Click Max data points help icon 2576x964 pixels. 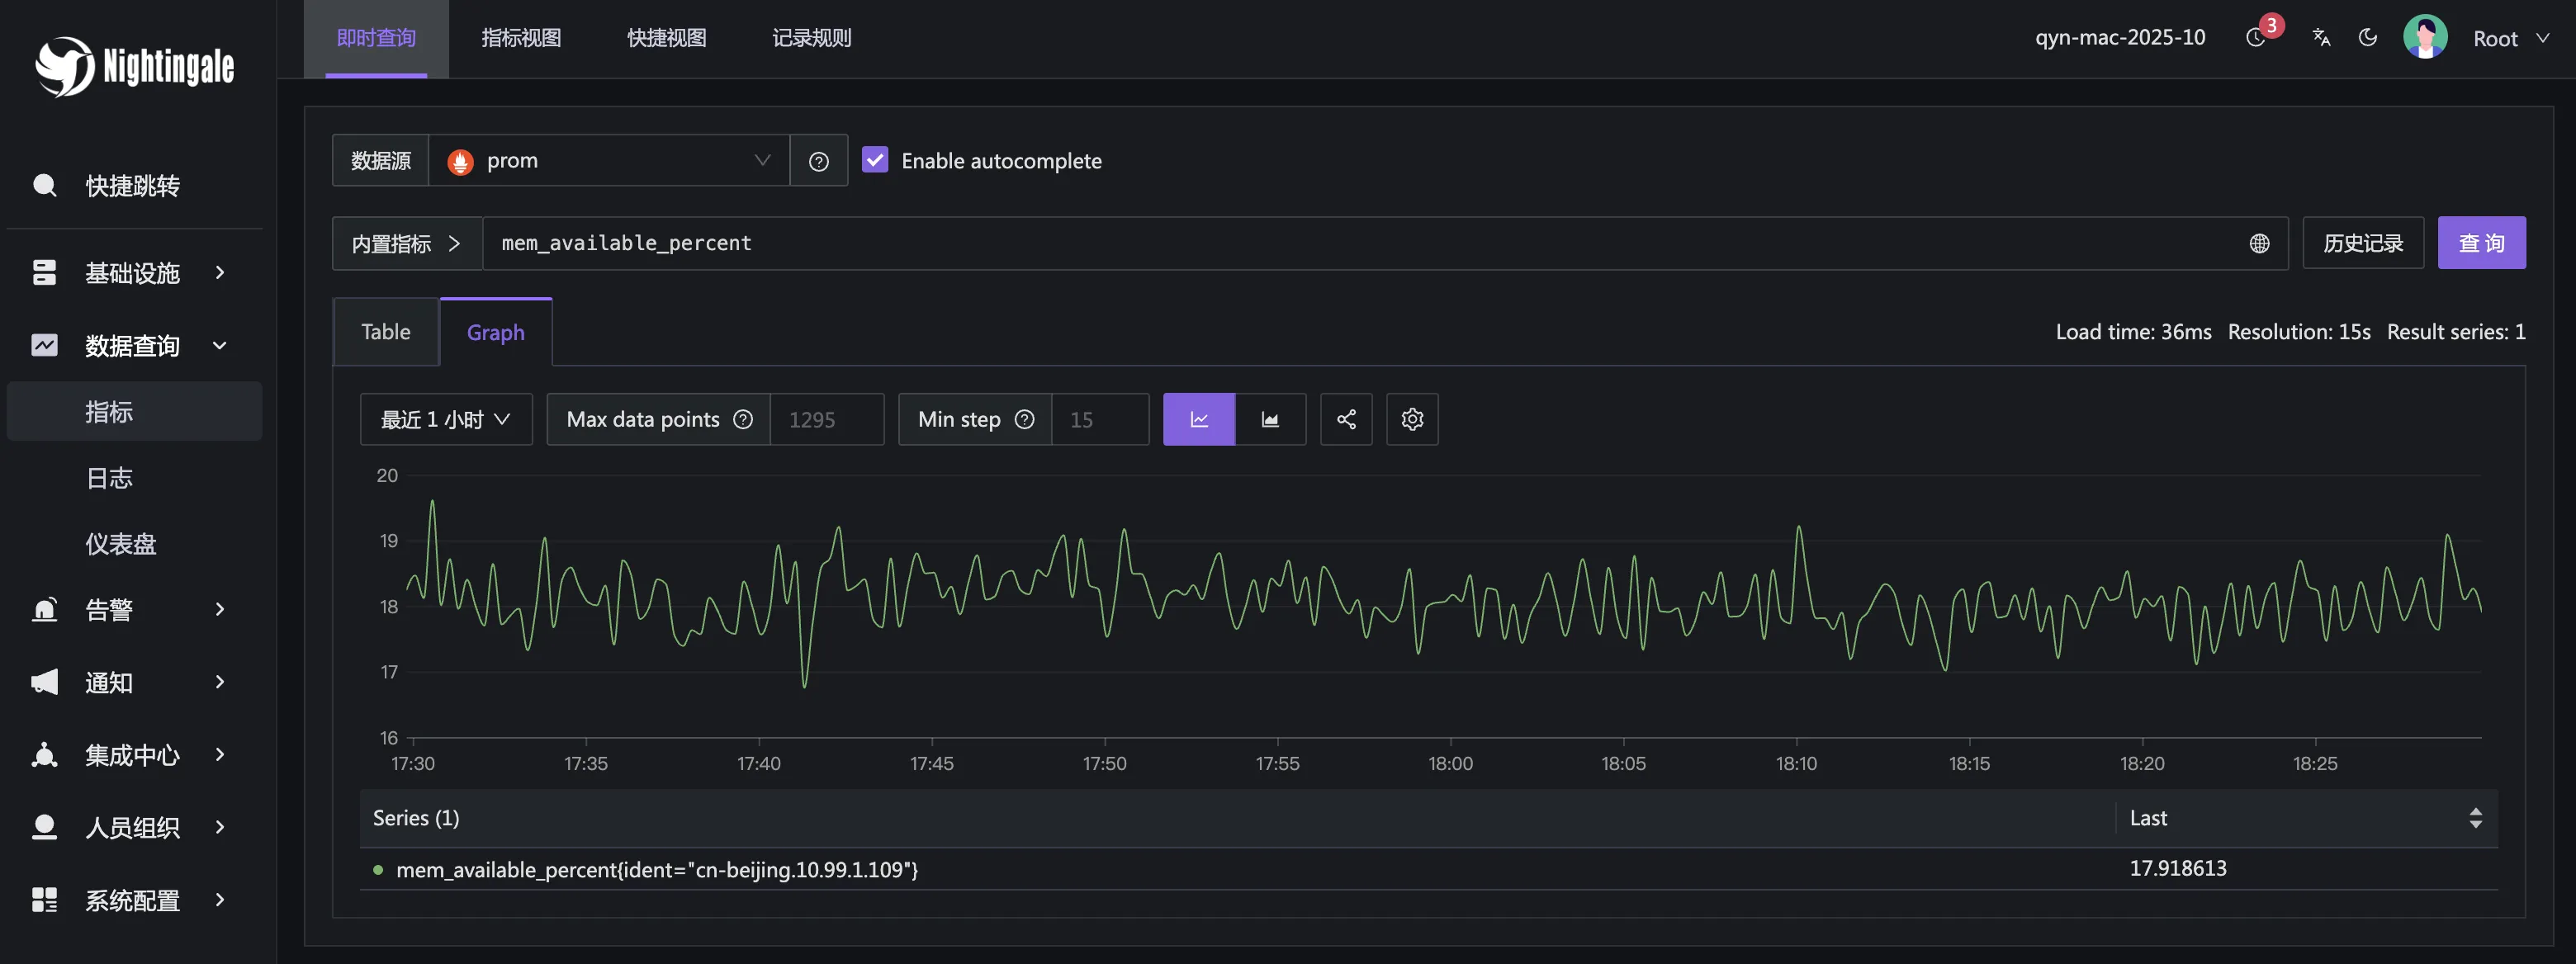[743, 419]
